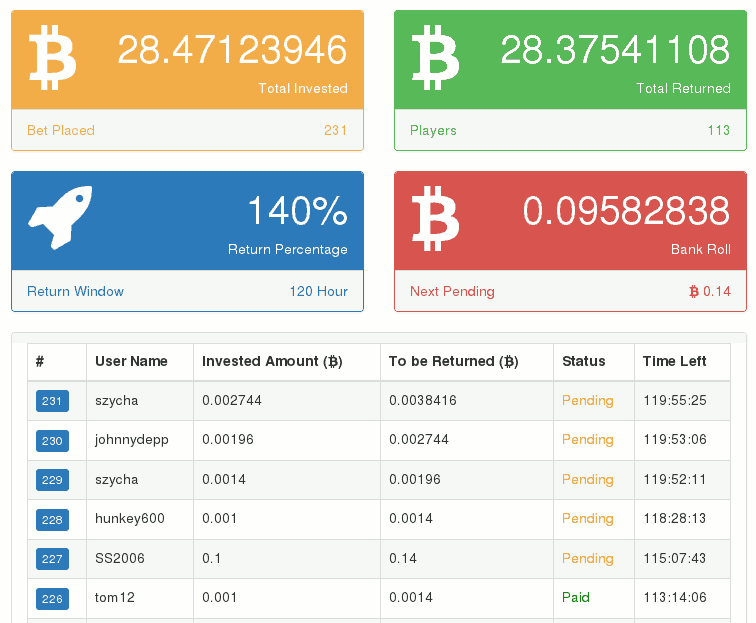Click the 28.47123946 total invested value

pyautogui.click(x=232, y=50)
